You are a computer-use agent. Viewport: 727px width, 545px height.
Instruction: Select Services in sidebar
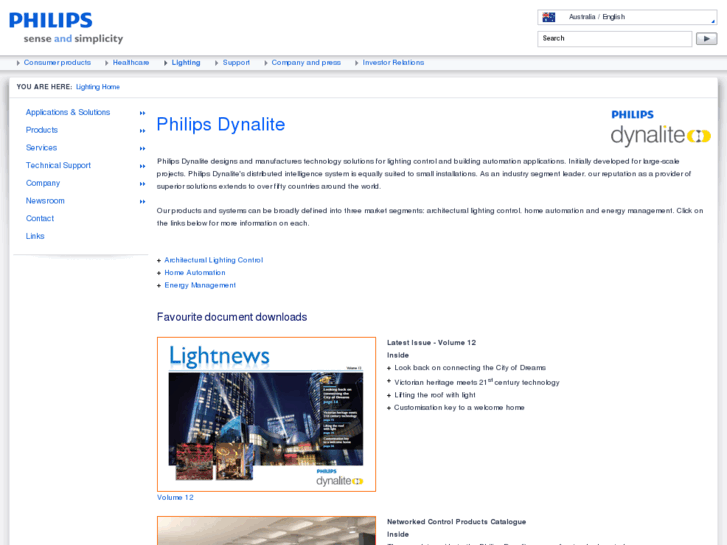click(41, 147)
